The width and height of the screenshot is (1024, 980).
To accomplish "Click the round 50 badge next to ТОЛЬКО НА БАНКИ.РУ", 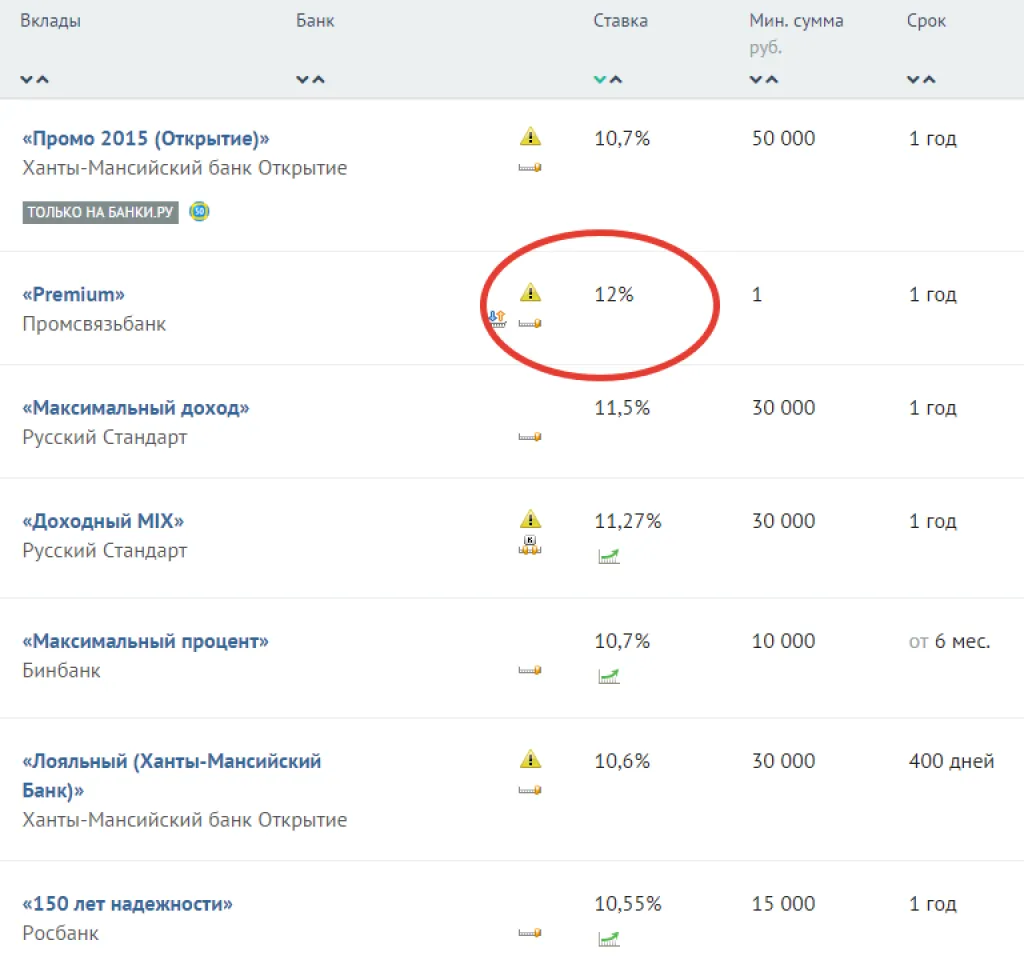I will point(200,211).
